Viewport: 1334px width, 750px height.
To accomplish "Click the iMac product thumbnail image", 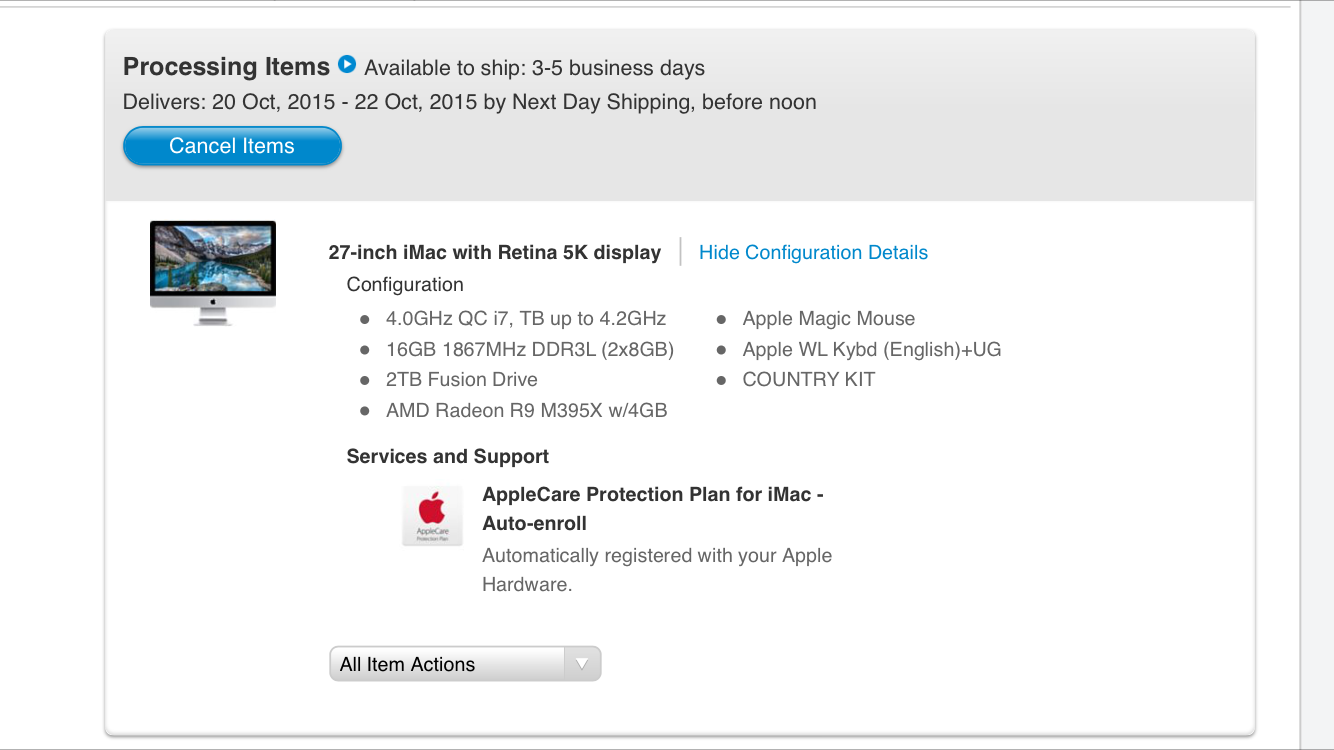I will pyautogui.click(x=213, y=272).
